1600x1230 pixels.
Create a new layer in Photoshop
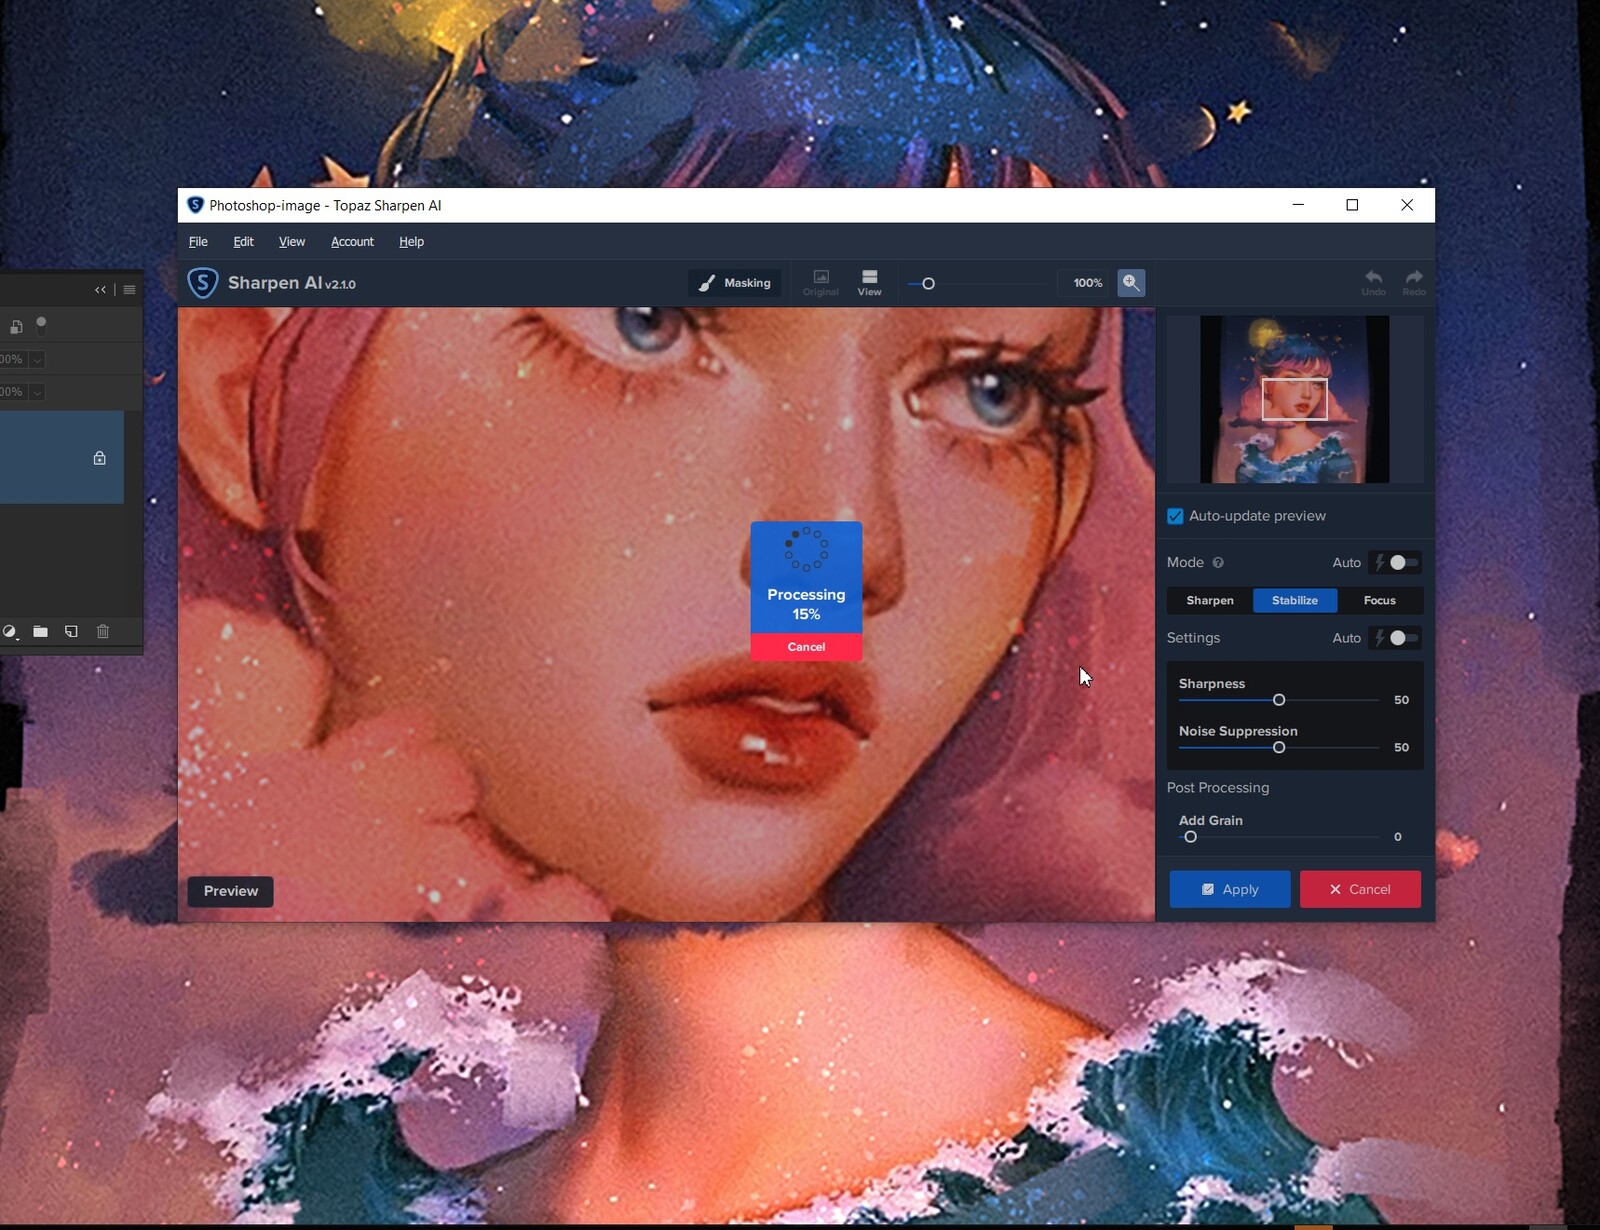[71, 632]
